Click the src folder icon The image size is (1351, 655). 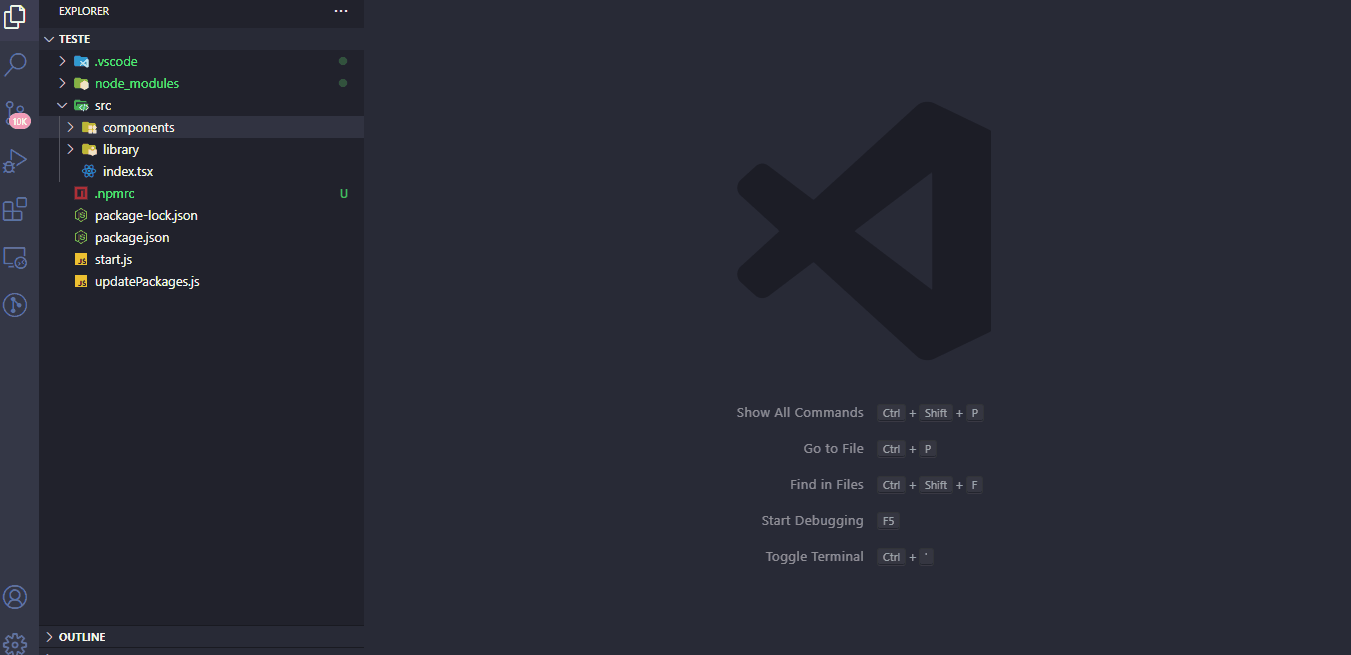[81, 105]
